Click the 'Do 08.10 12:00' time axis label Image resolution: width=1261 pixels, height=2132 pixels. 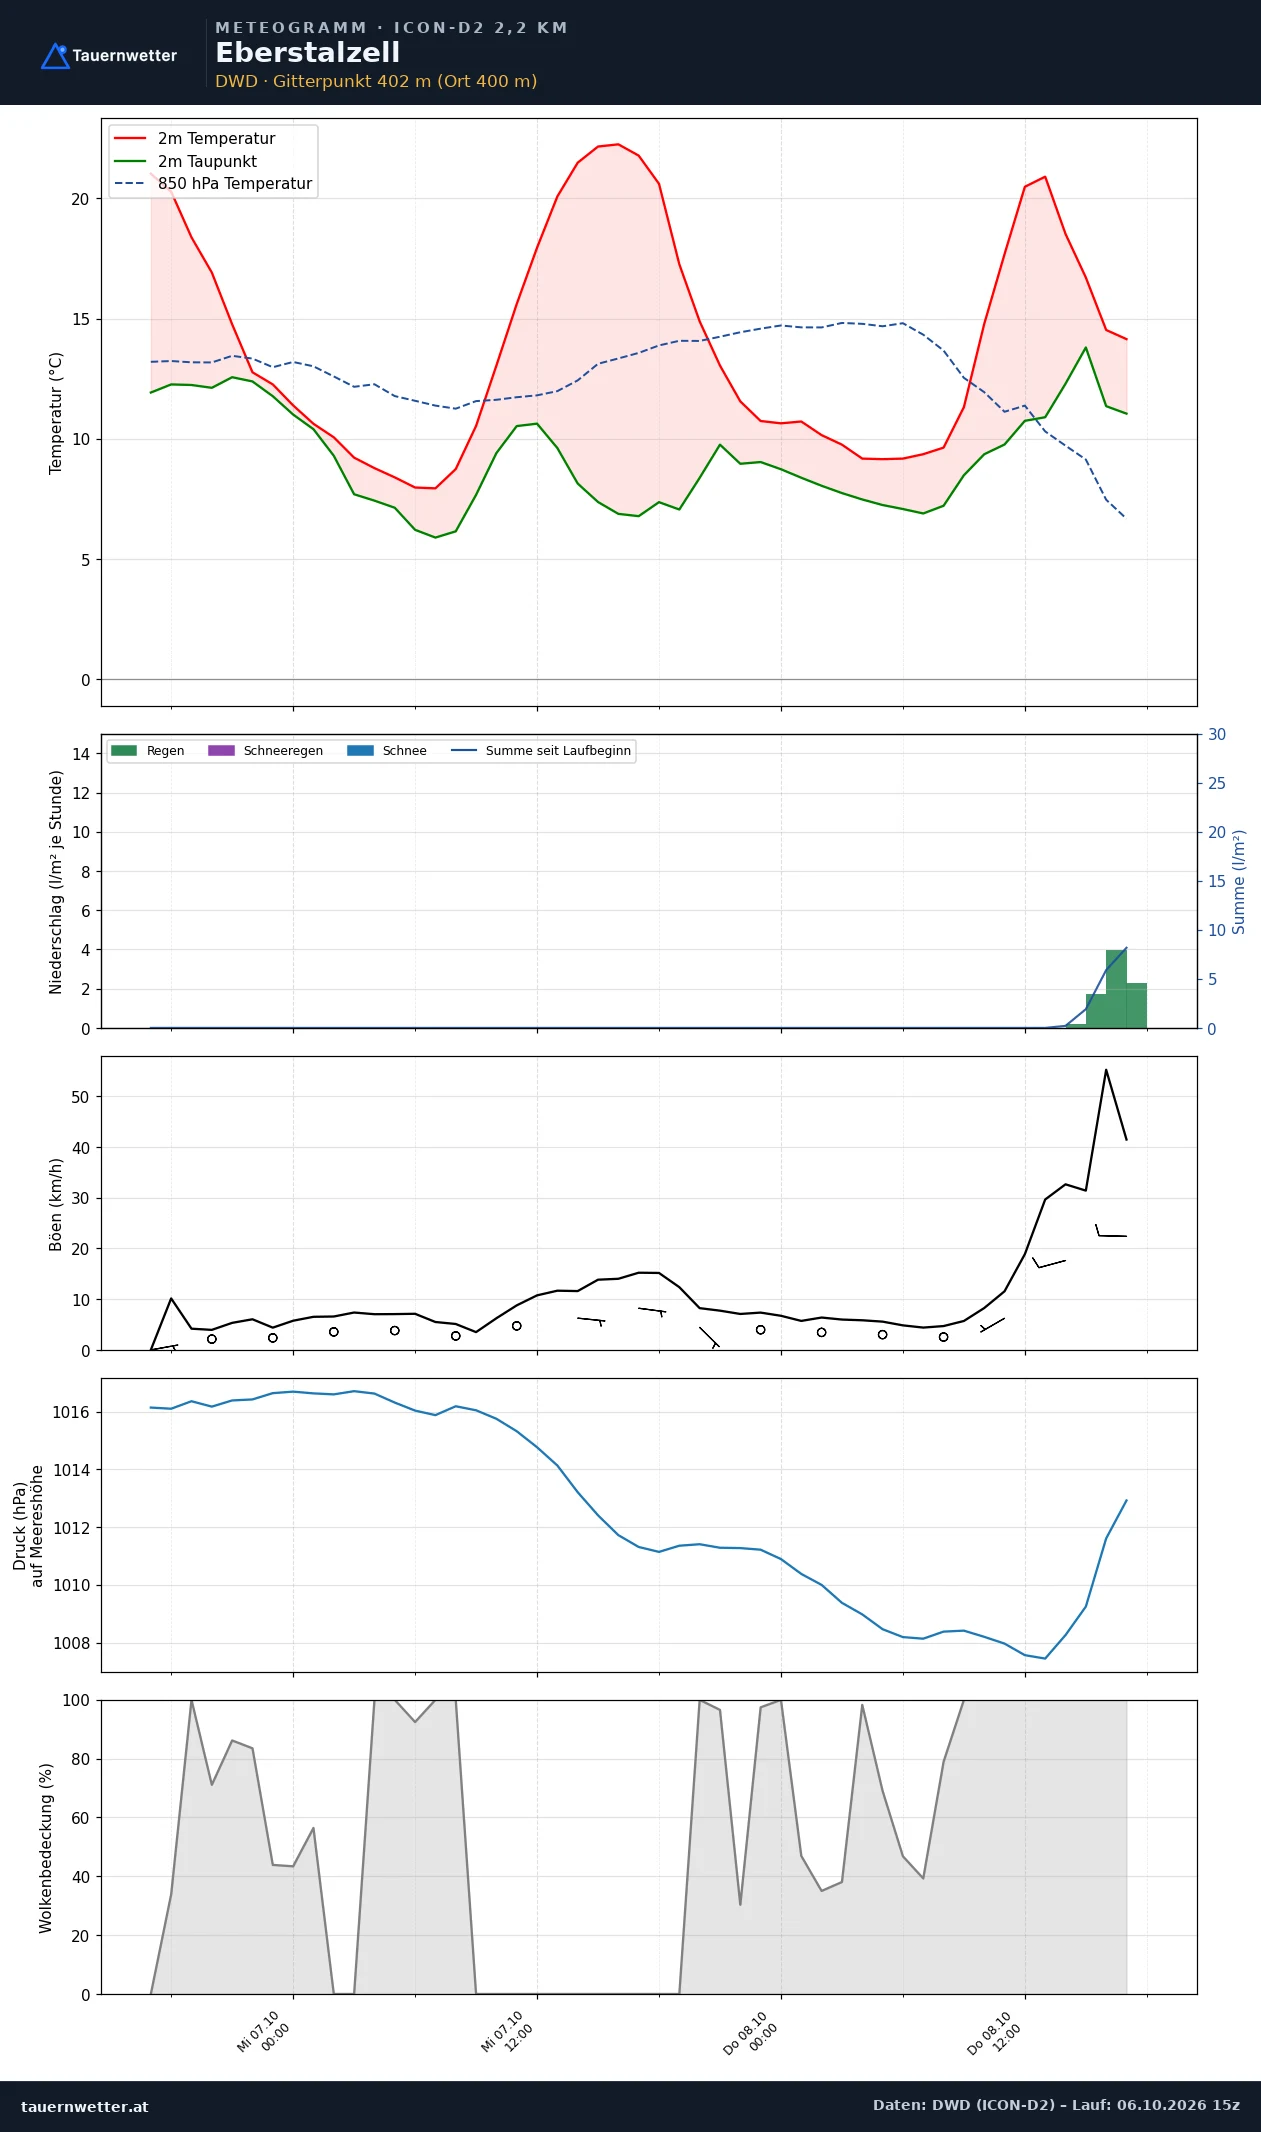point(994,2033)
